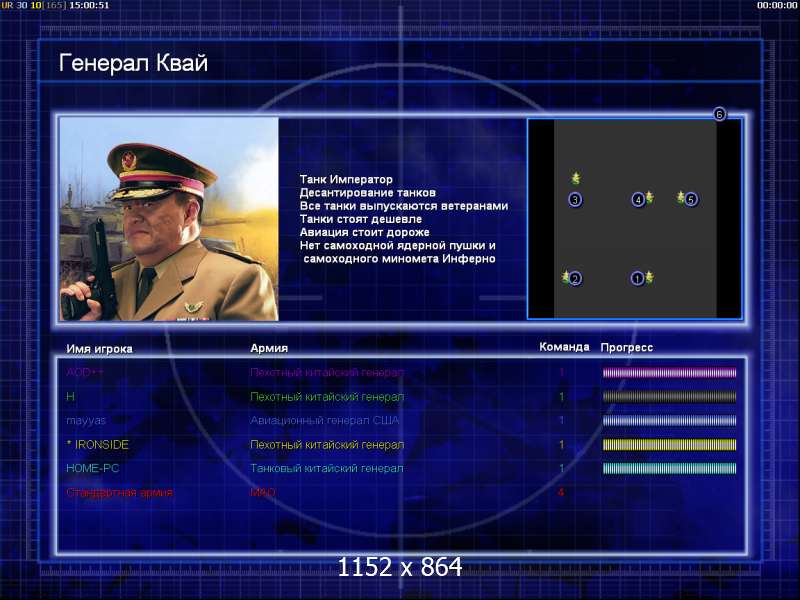Click 'Танковый китайский генерал' army text
The width and height of the screenshot is (800, 600).
(x=327, y=468)
